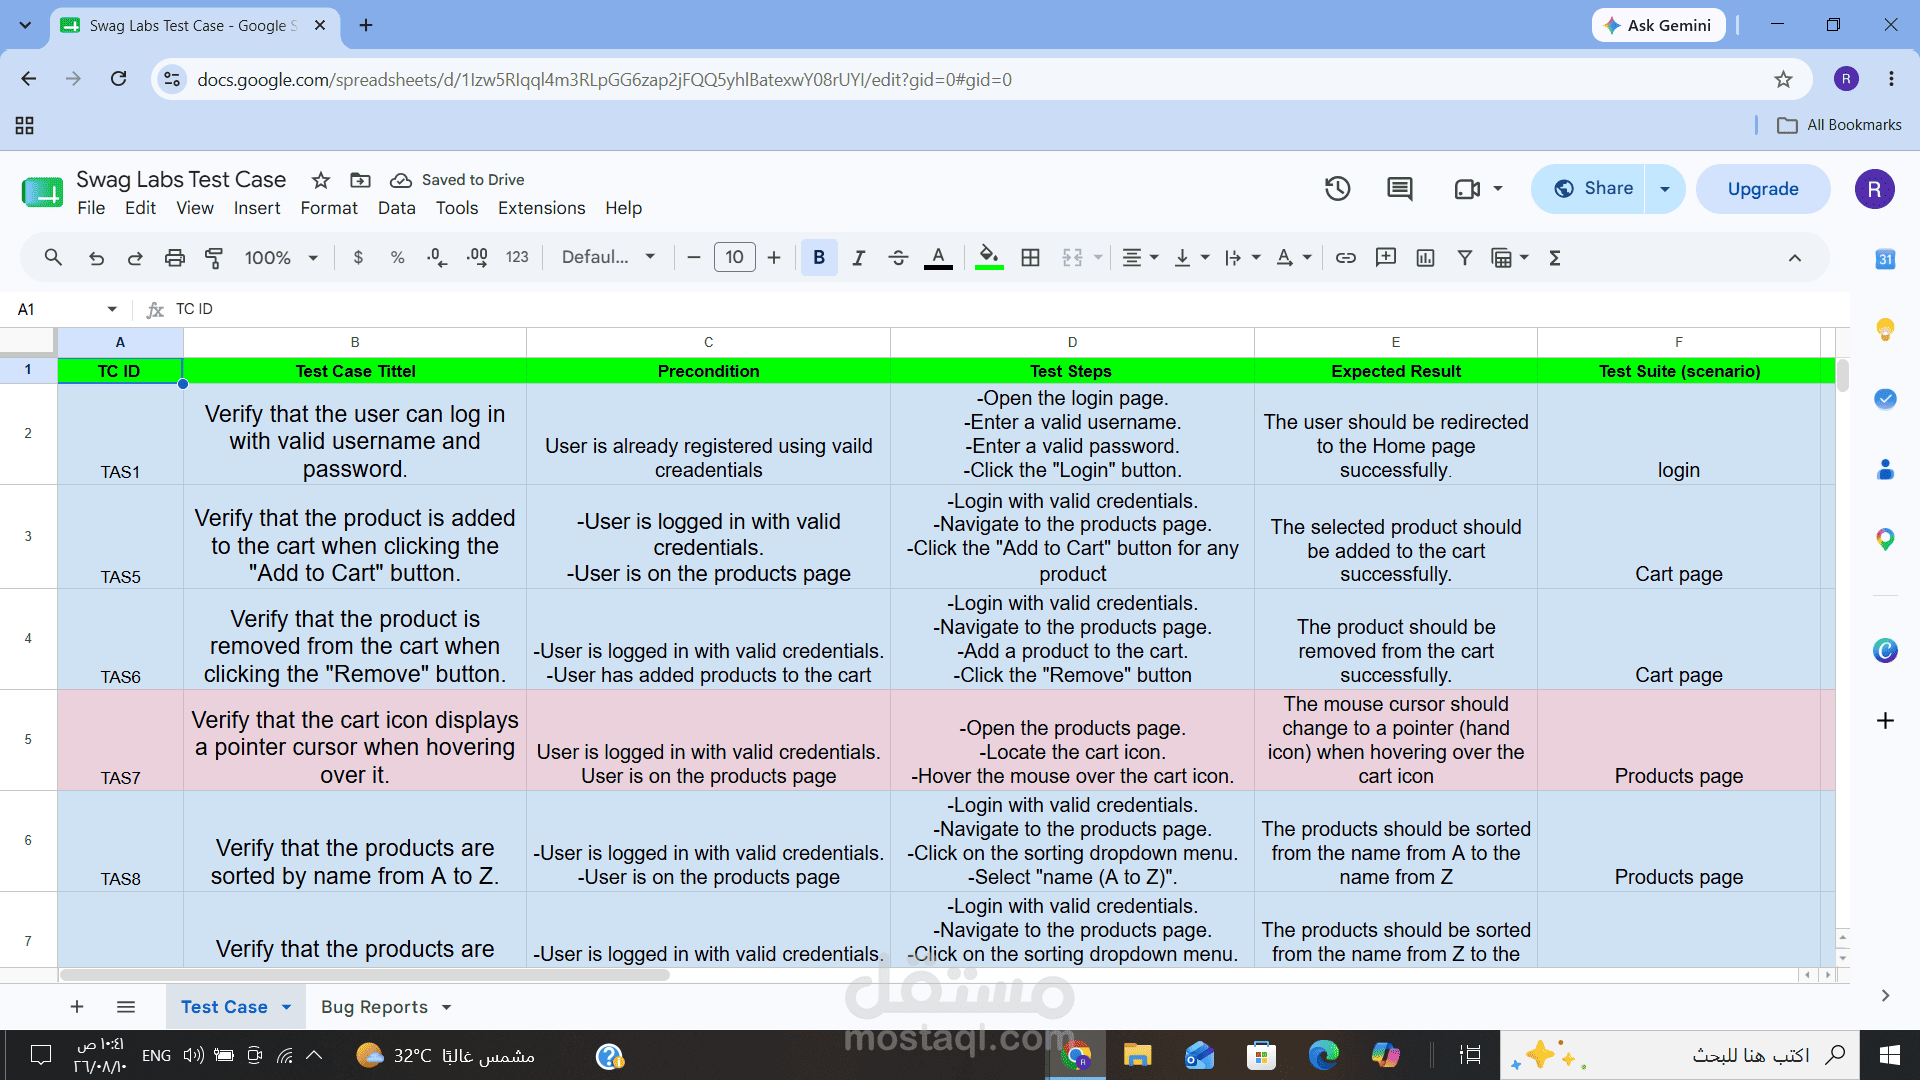This screenshot has width=1920, height=1080.
Task: Open the 100% zoom dropdown
Action: tap(281, 258)
